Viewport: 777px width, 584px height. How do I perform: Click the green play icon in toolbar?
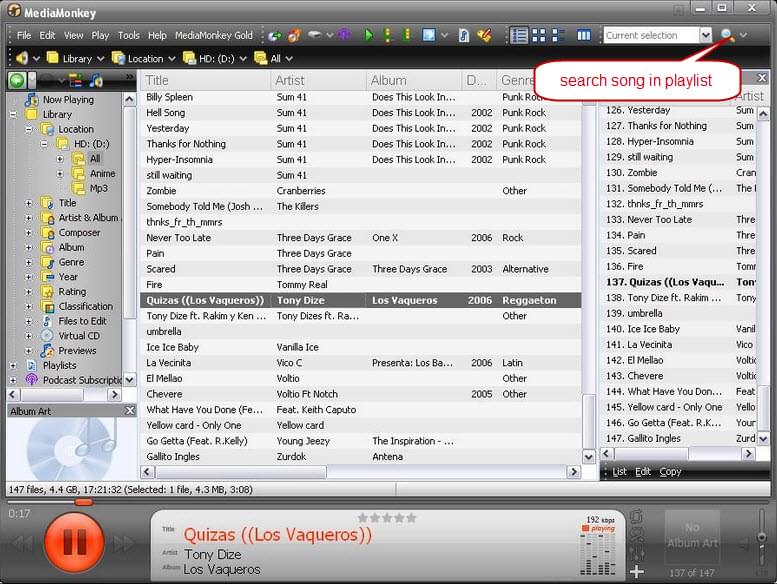[369, 35]
